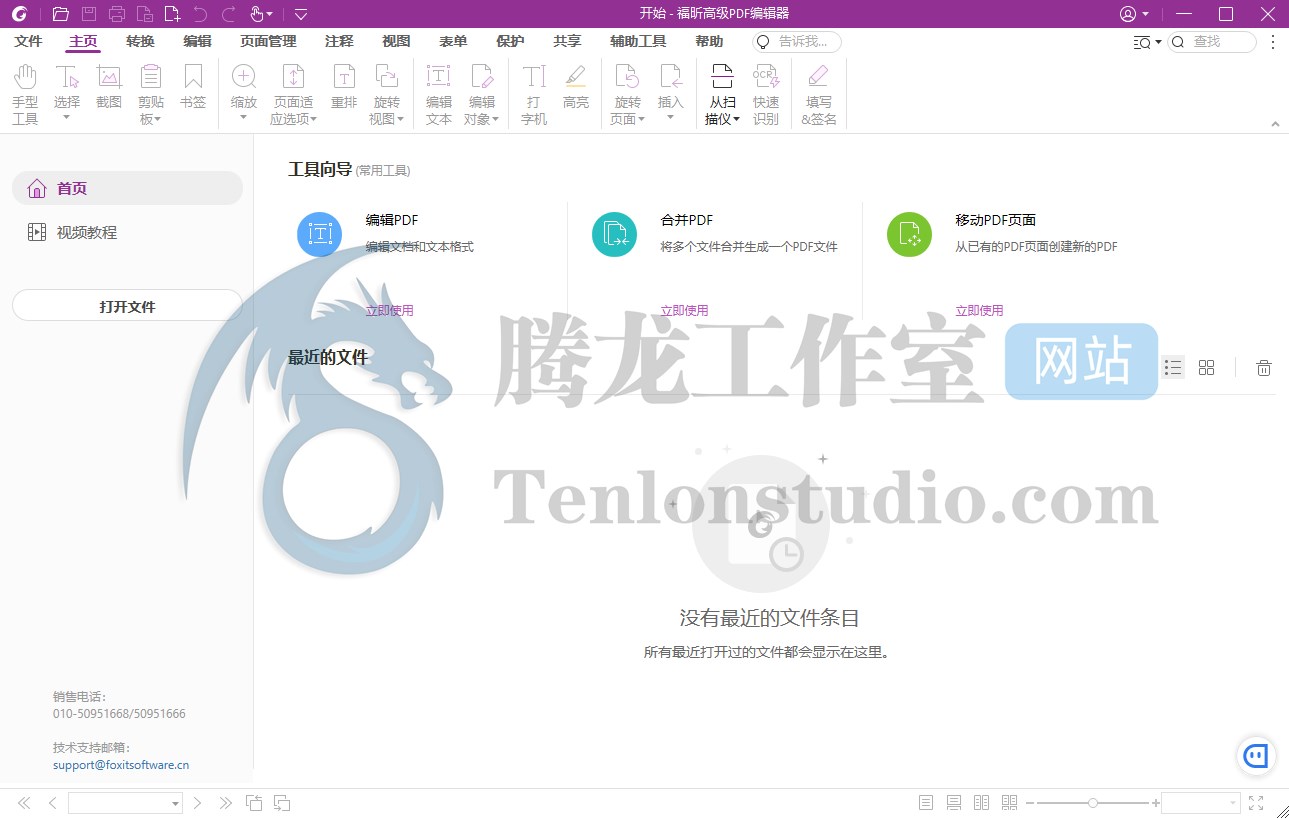The image size is (1289, 818).
Task: Enable single page view mode
Action: (x=926, y=803)
